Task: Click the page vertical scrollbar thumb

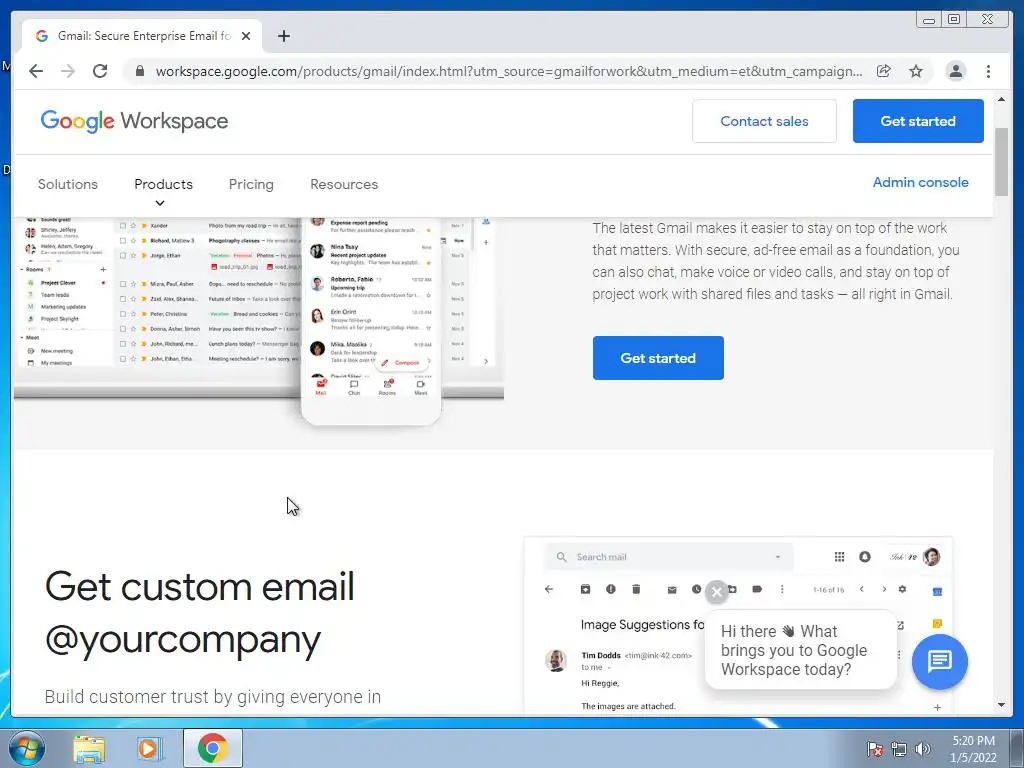Action: point(1001,161)
